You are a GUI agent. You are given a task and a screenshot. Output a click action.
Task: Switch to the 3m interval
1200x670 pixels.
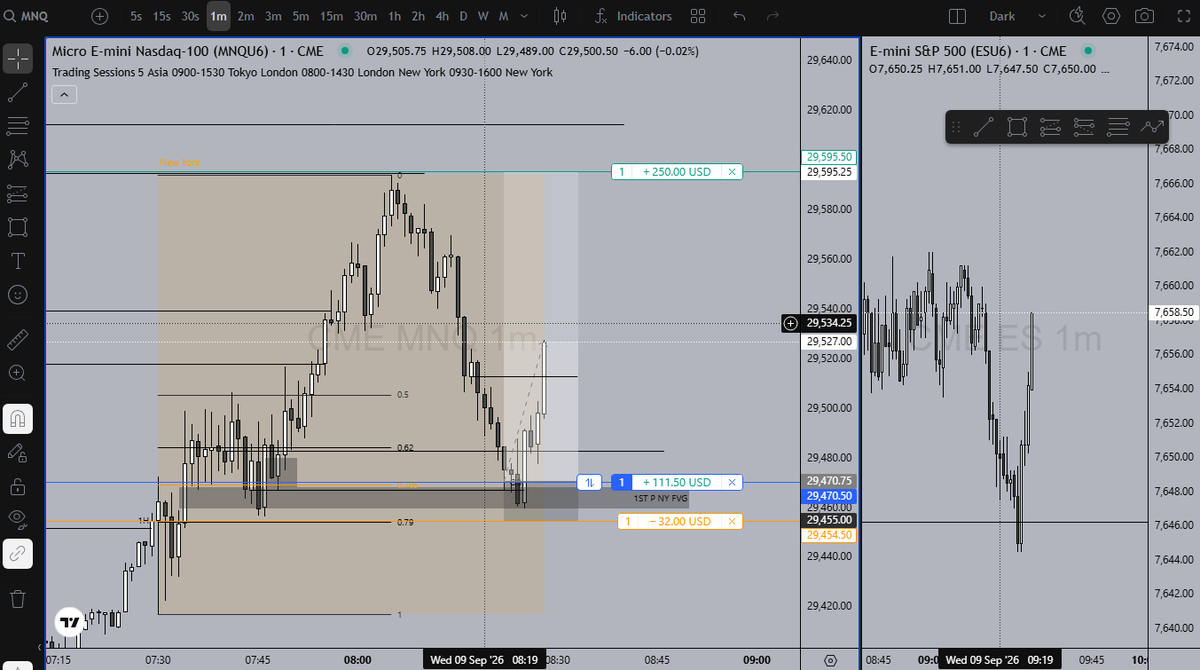pos(273,16)
